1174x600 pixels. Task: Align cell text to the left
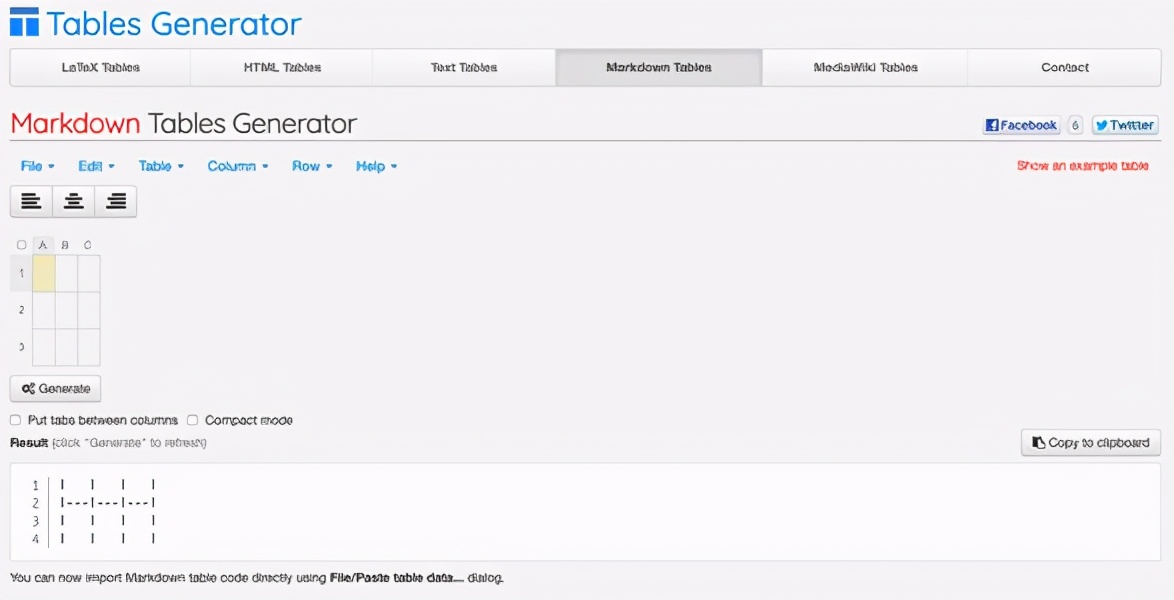coord(31,201)
